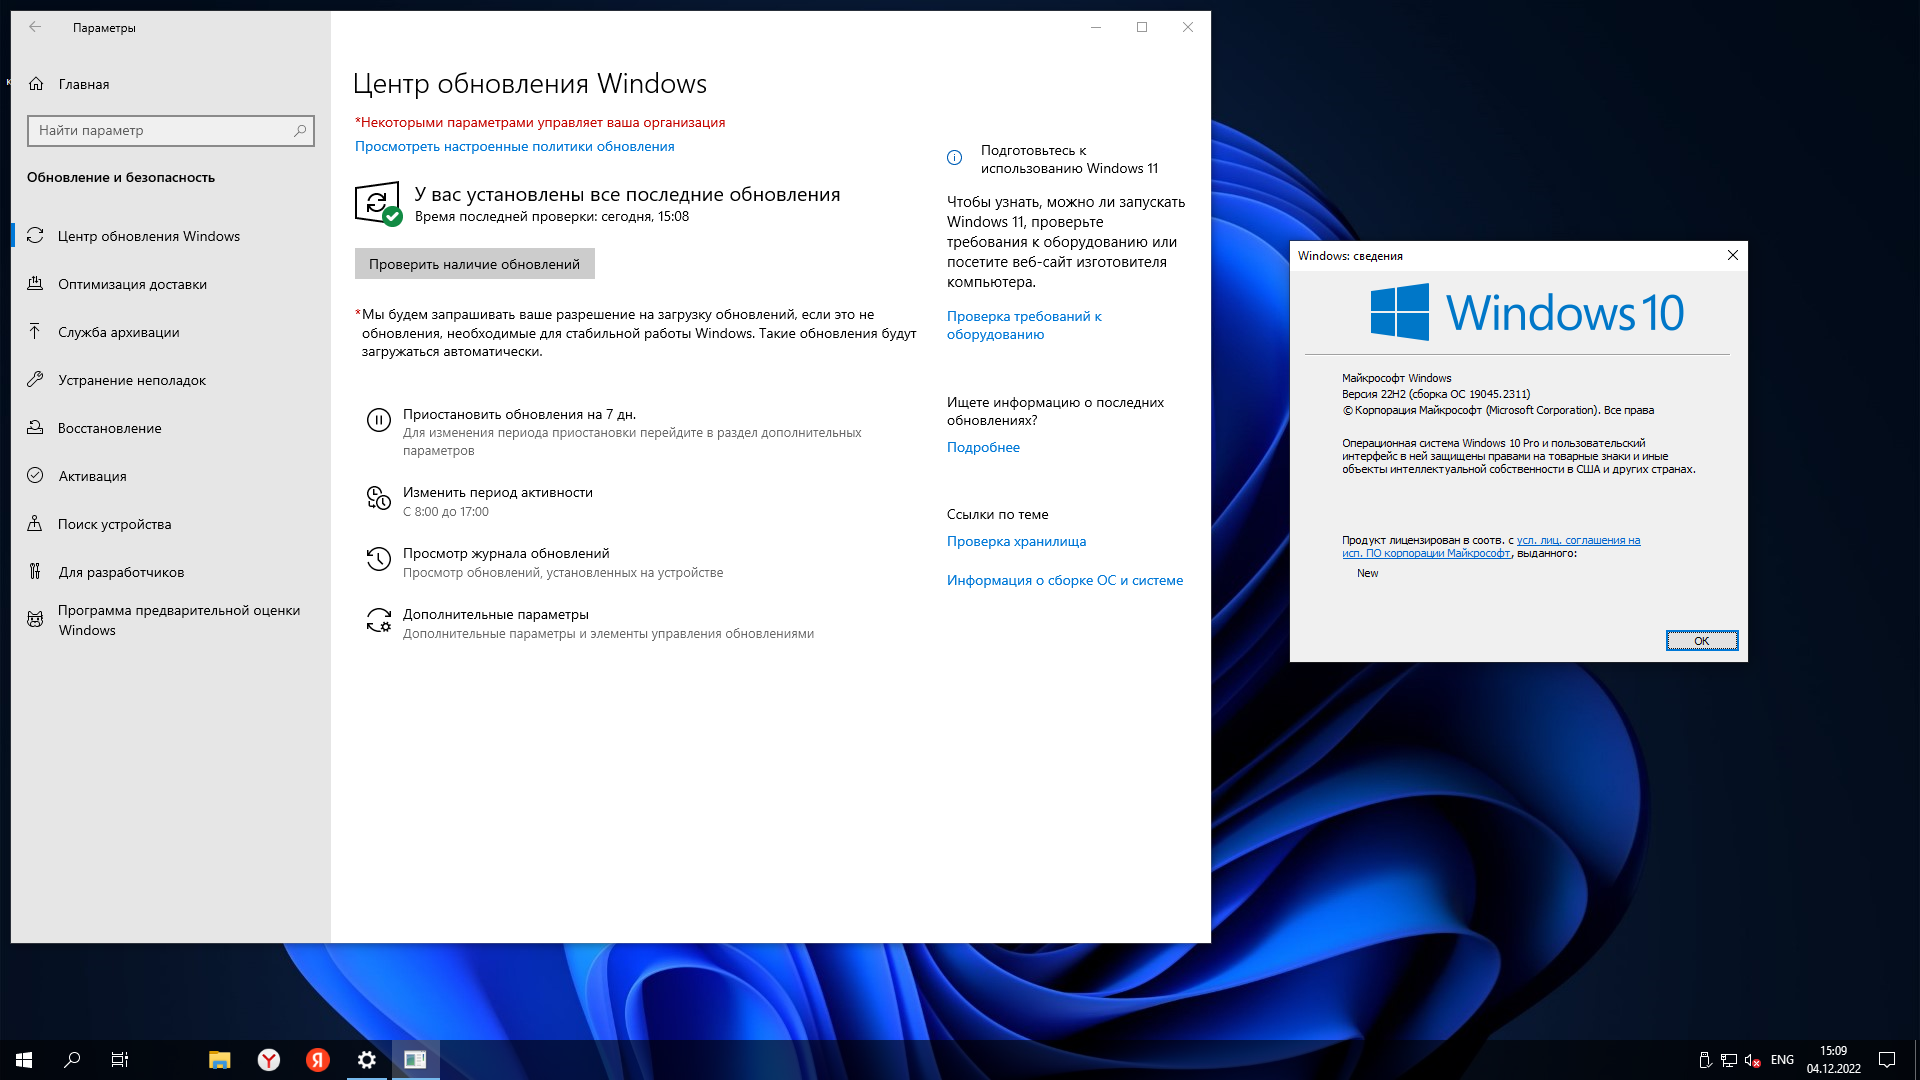Image resolution: width=1920 pixels, height=1080 pixels.
Task: Open Yandex Browser from taskbar
Action: point(269,1060)
